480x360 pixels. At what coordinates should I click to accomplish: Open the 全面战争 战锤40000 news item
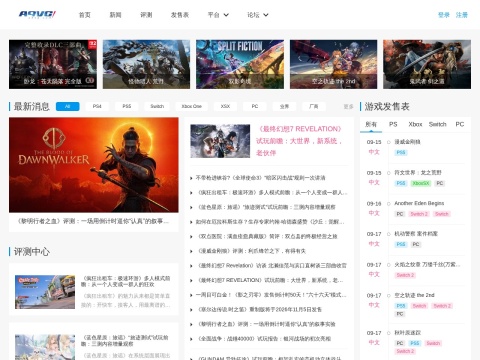[264, 339]
